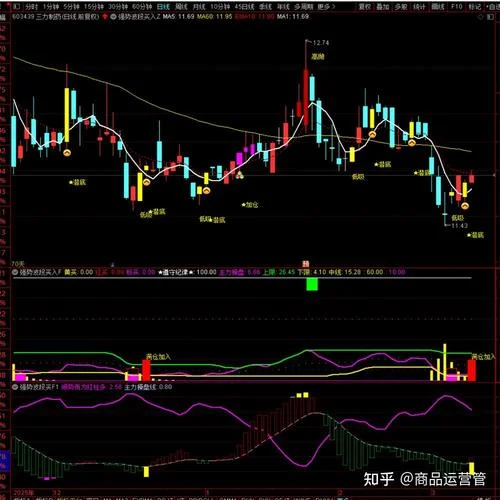This screenshot has width=500, height=500.
Task: Switch to the 1分钟 period tab
Action: 51,7
